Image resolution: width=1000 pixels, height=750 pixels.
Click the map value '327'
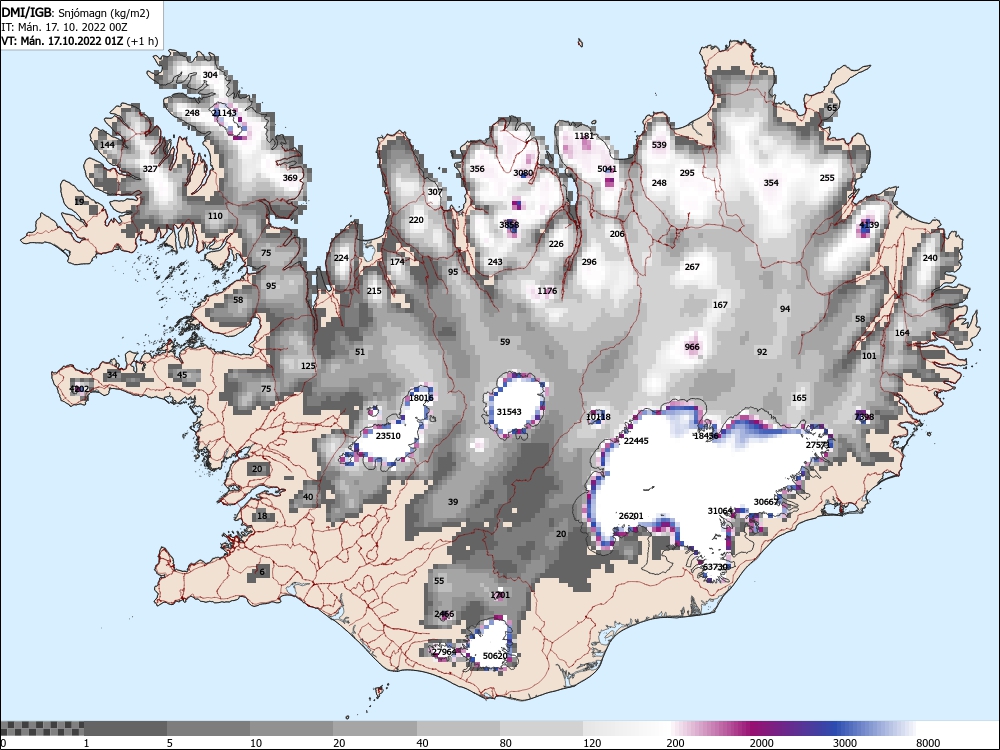[150, 169]
